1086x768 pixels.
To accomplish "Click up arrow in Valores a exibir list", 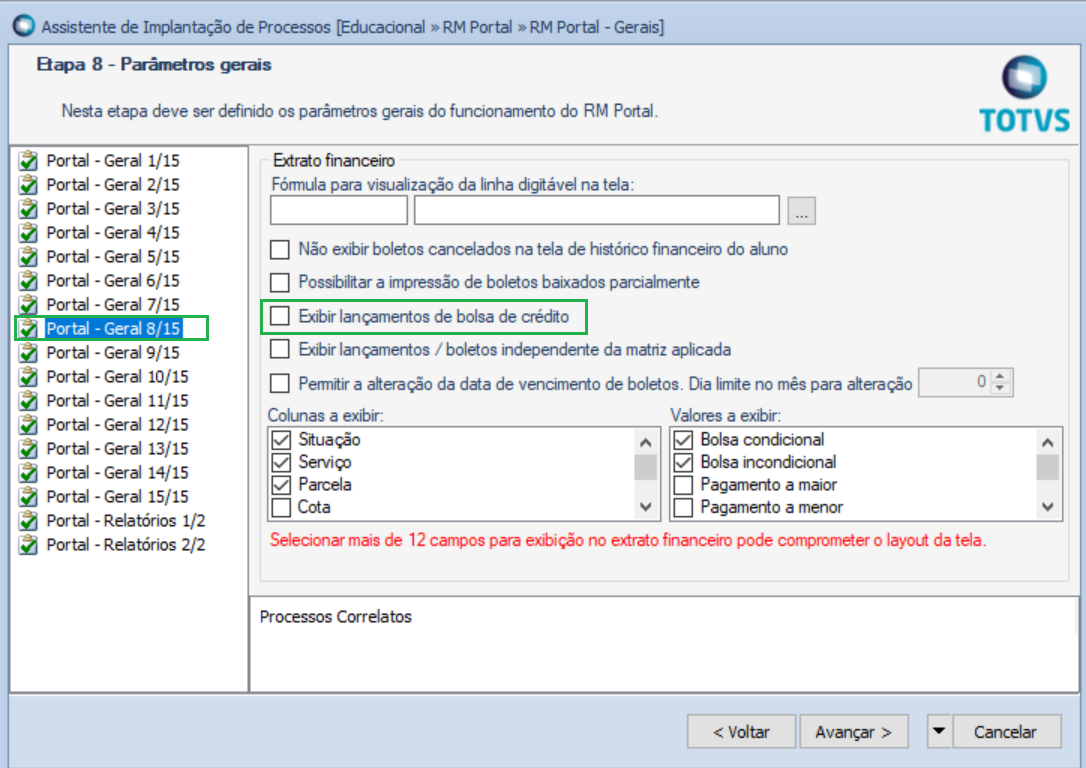I will pos(1048,442).
